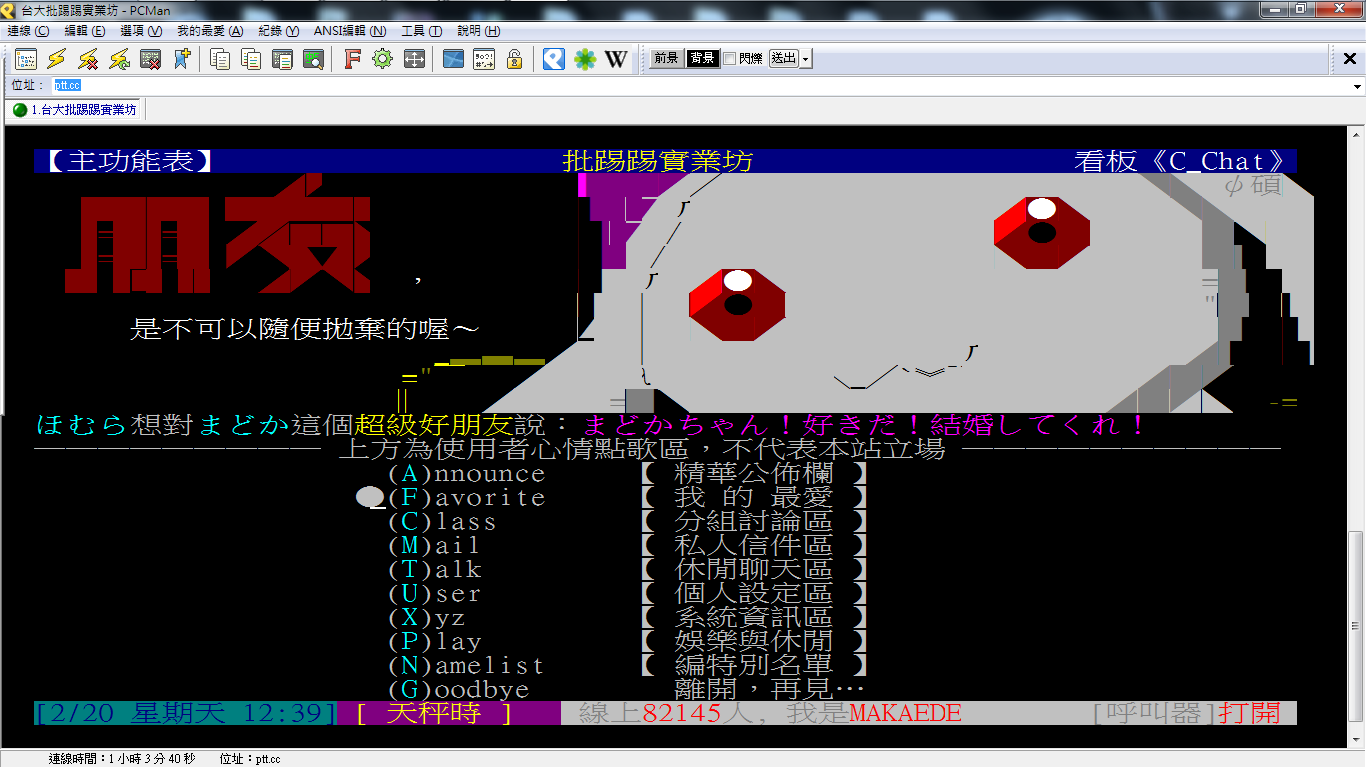This screenshot has height=768, width=1366.
Task: Click the add-to-favorites bookmark icon
Action: click(x=181, y=59)
